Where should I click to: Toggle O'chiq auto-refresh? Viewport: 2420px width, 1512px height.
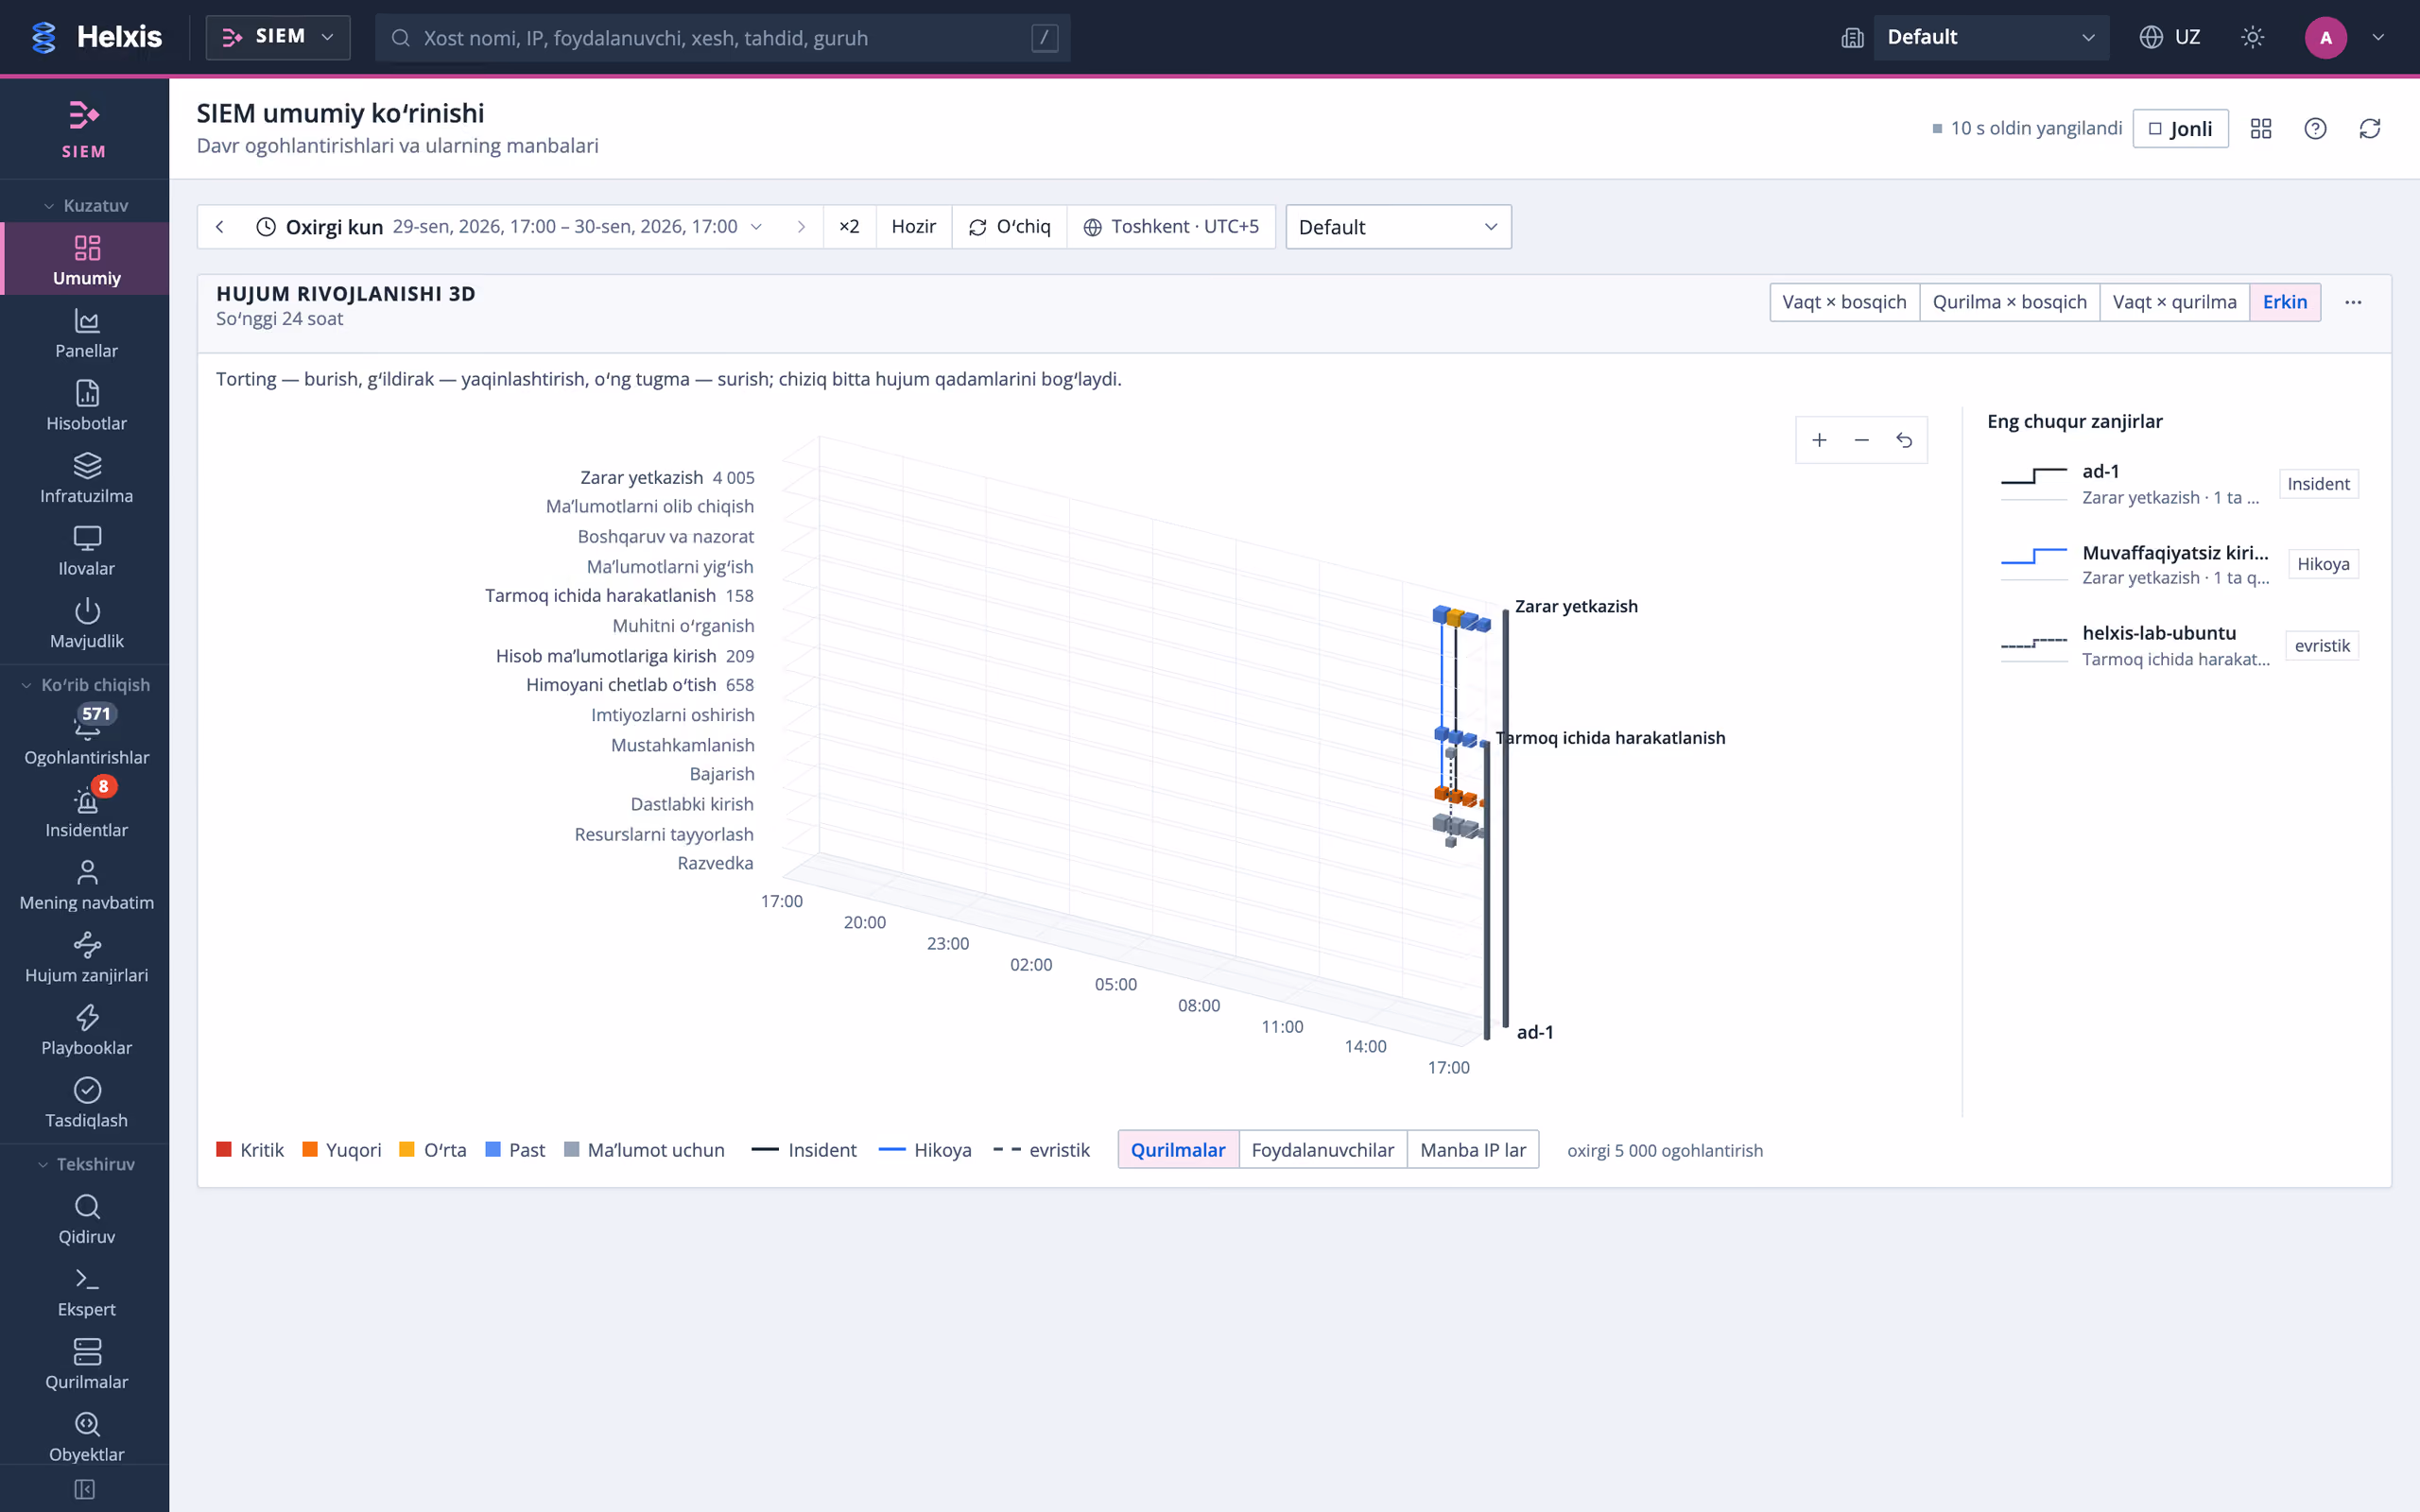tap(1009, 227)
